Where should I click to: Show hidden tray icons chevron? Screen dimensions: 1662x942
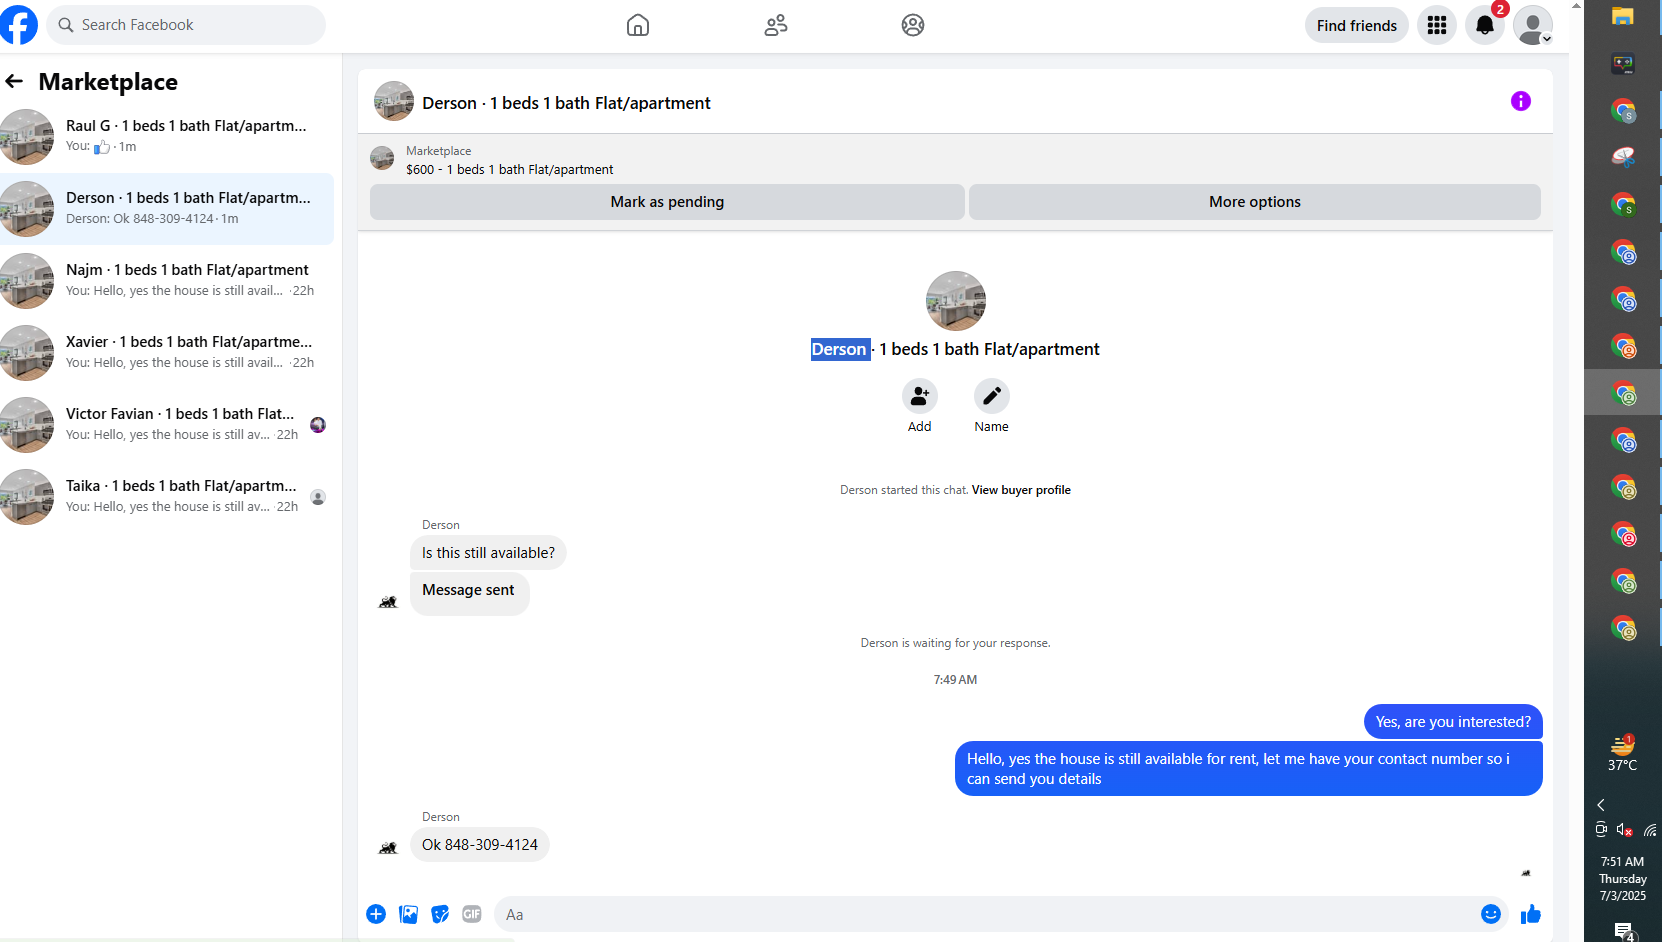pyautogui.click(x=1601, y=805)
